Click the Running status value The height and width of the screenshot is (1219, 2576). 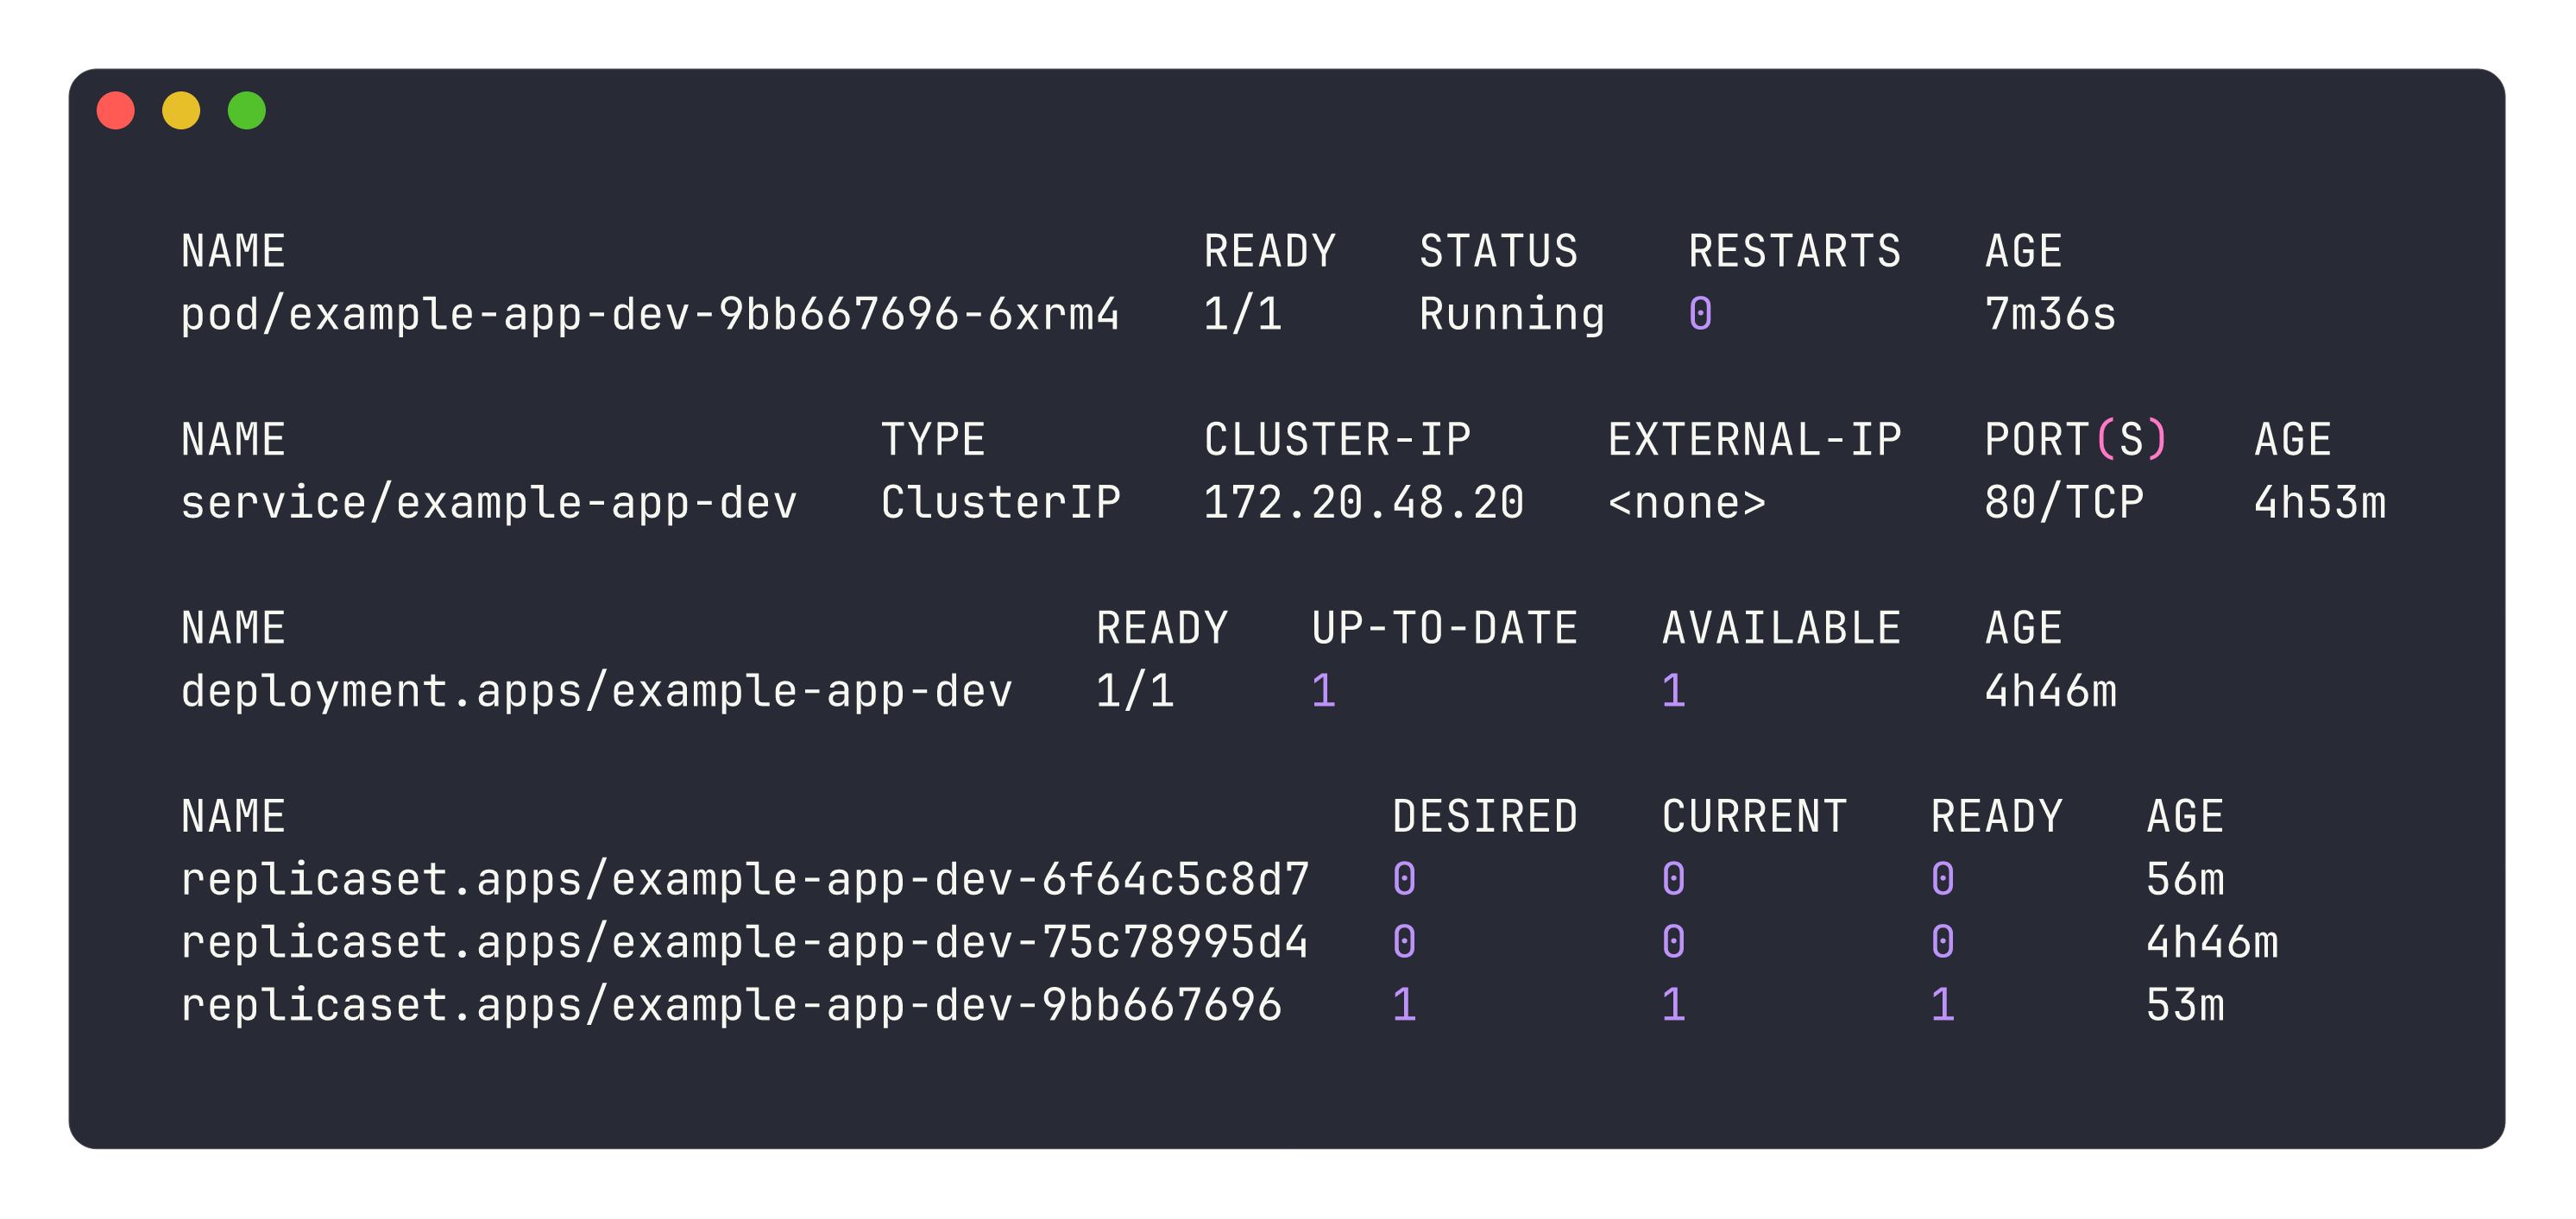1512,314
